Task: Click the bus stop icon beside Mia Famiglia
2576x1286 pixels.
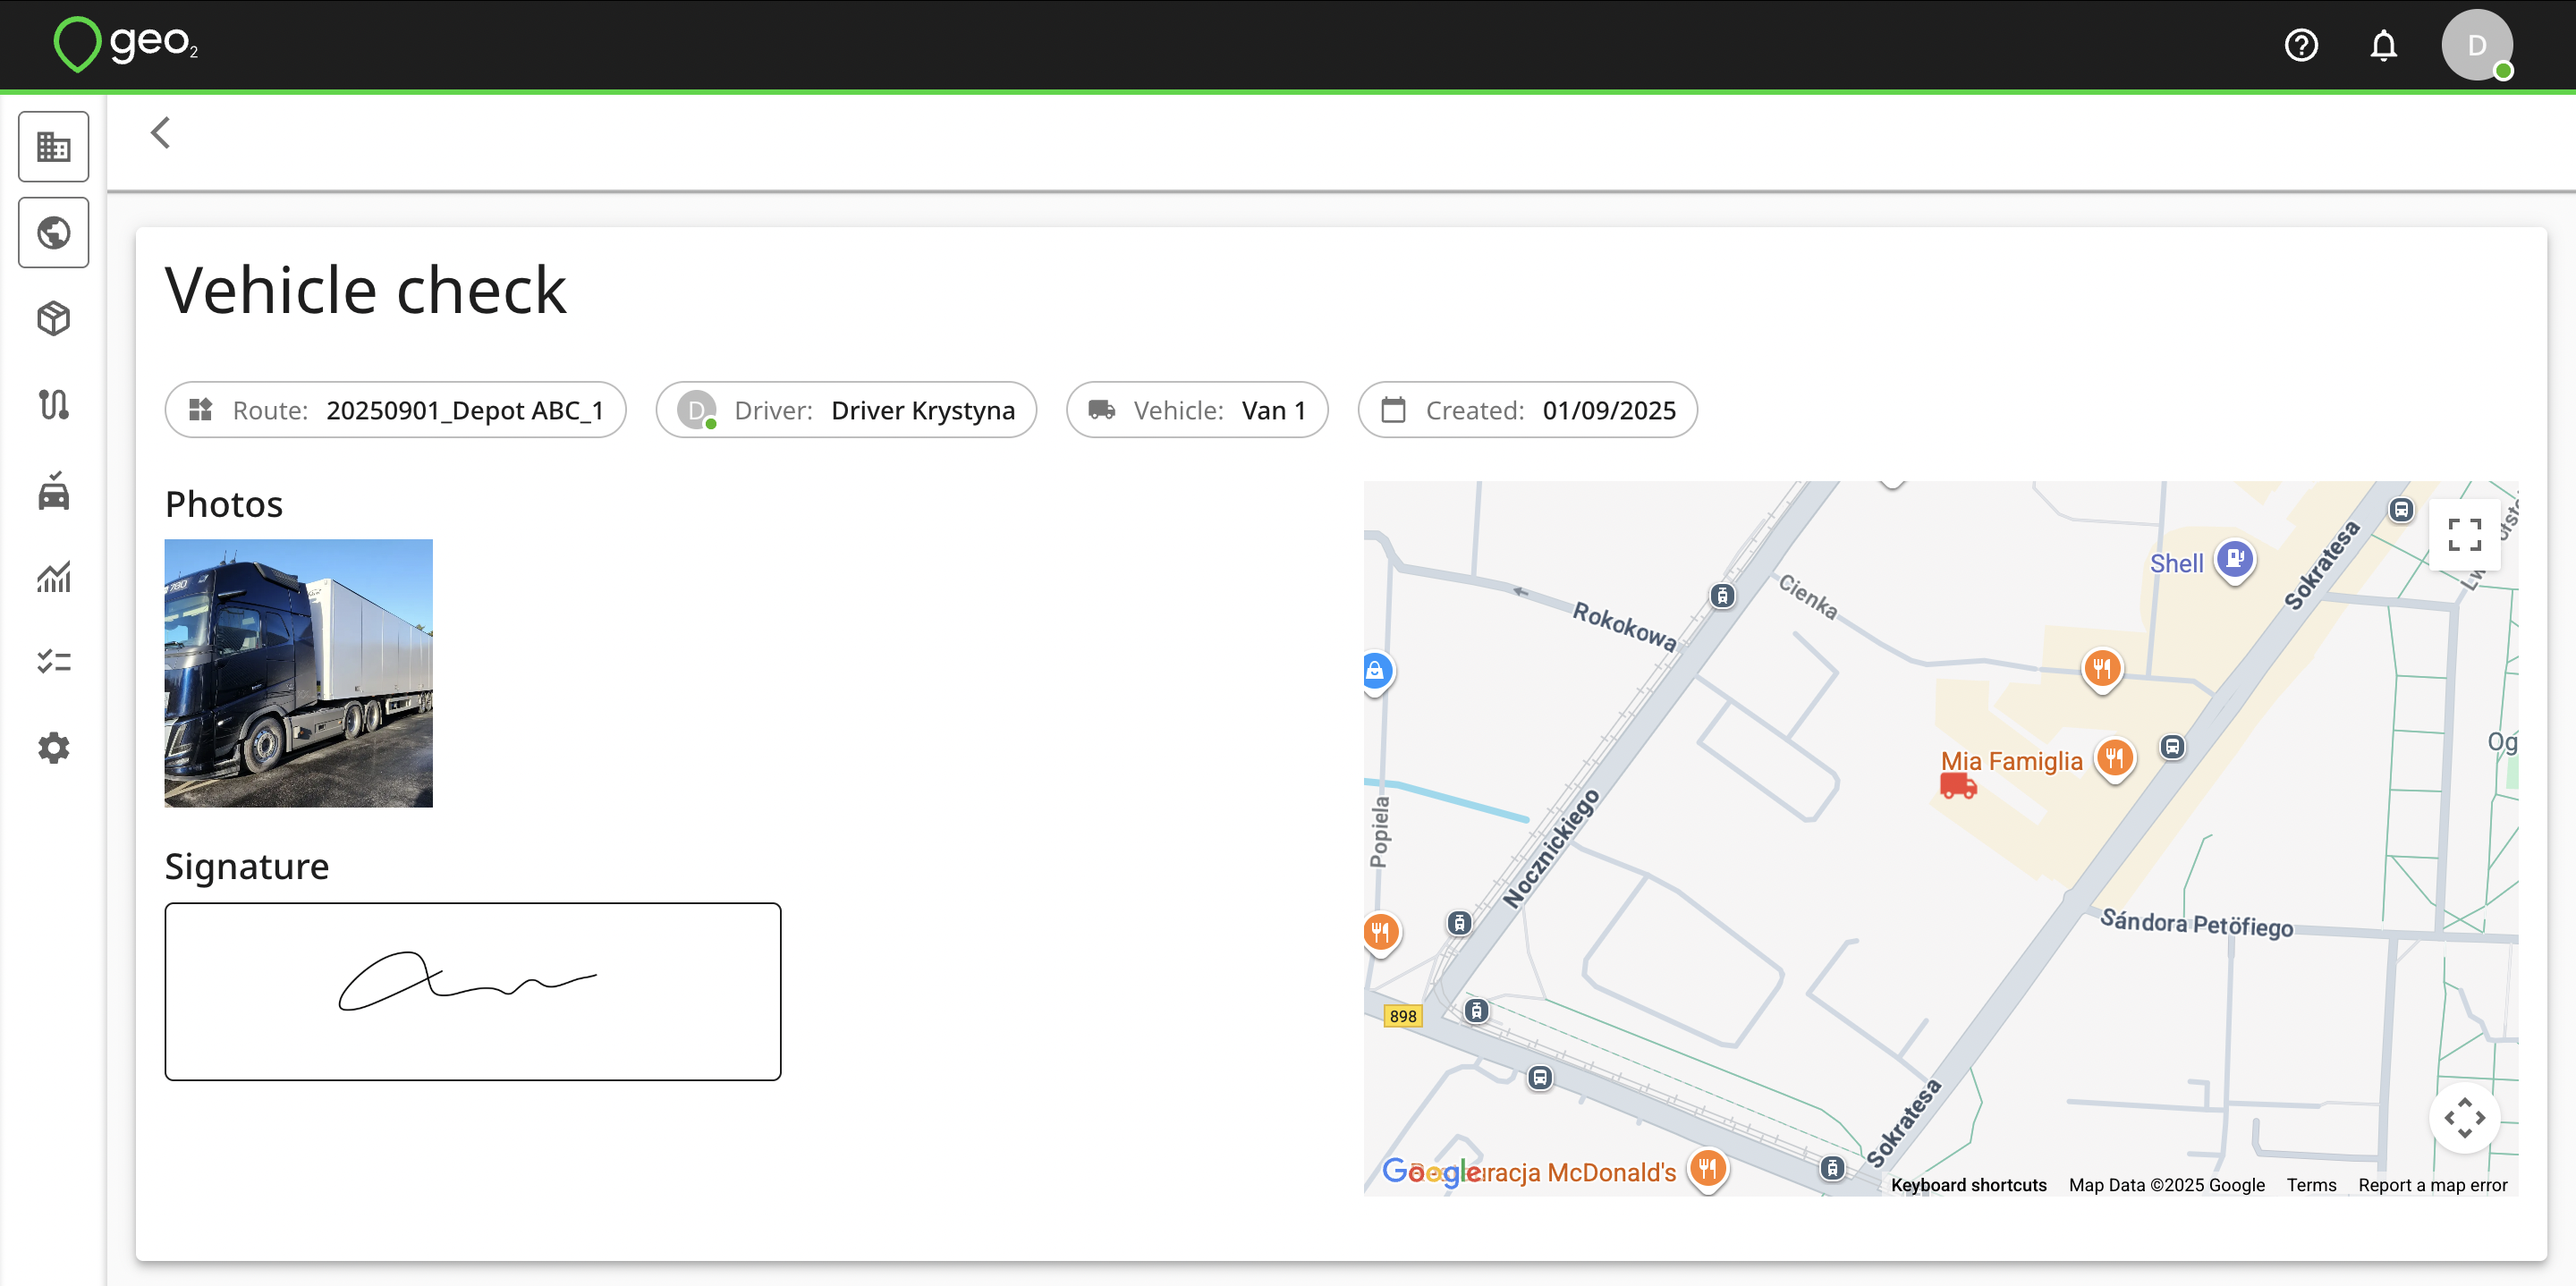Action: click(x=2172, y=747)
